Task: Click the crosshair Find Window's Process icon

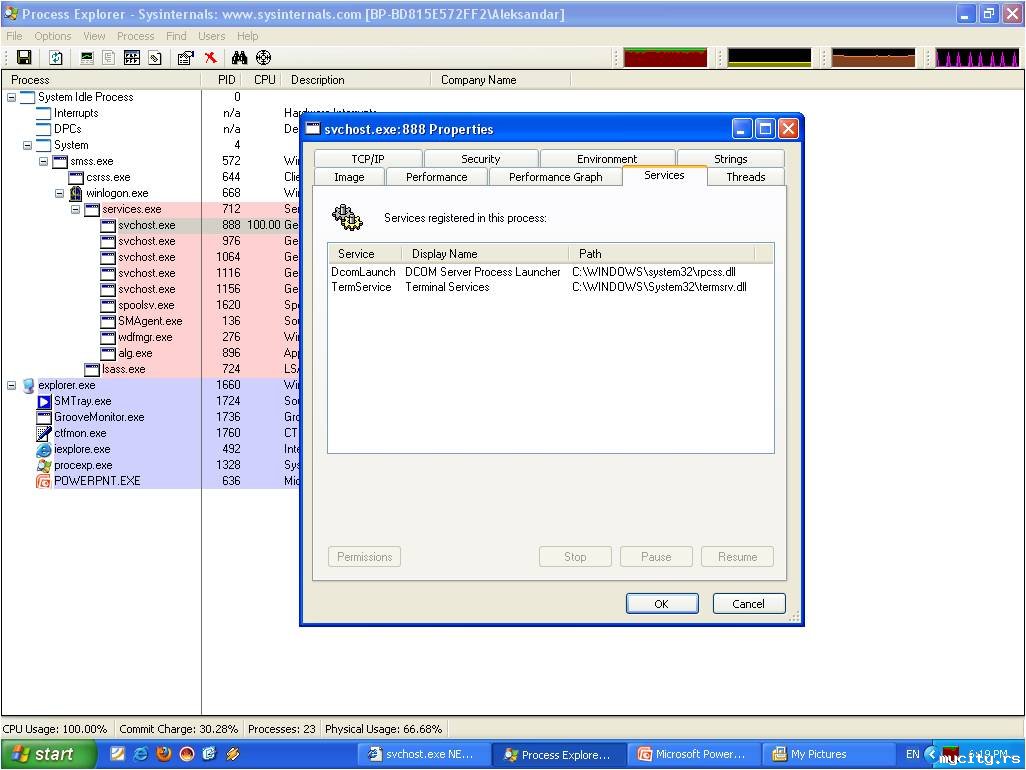Action: pyautogui.click(x=264, y=58)
